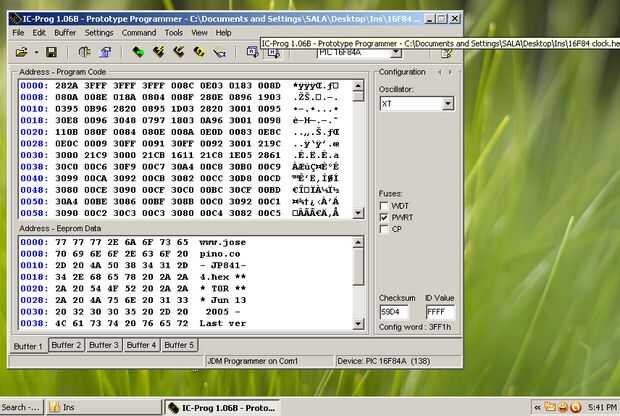Click the Checksum field showing 59D4

tap(394, 312)
